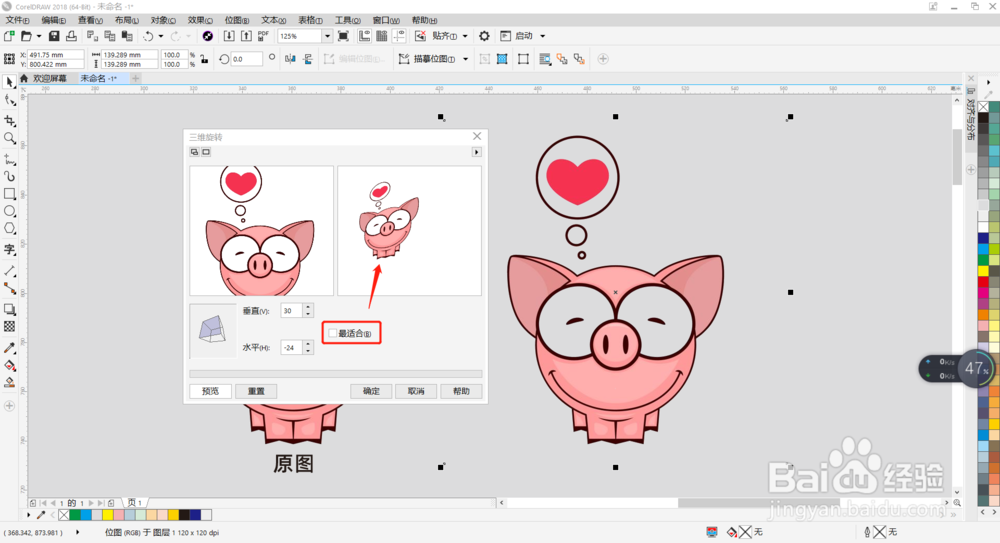Viewport: 1000px width, 543px height.
Task: Select the Color Eyedropper tool
Action: point(10,348)
